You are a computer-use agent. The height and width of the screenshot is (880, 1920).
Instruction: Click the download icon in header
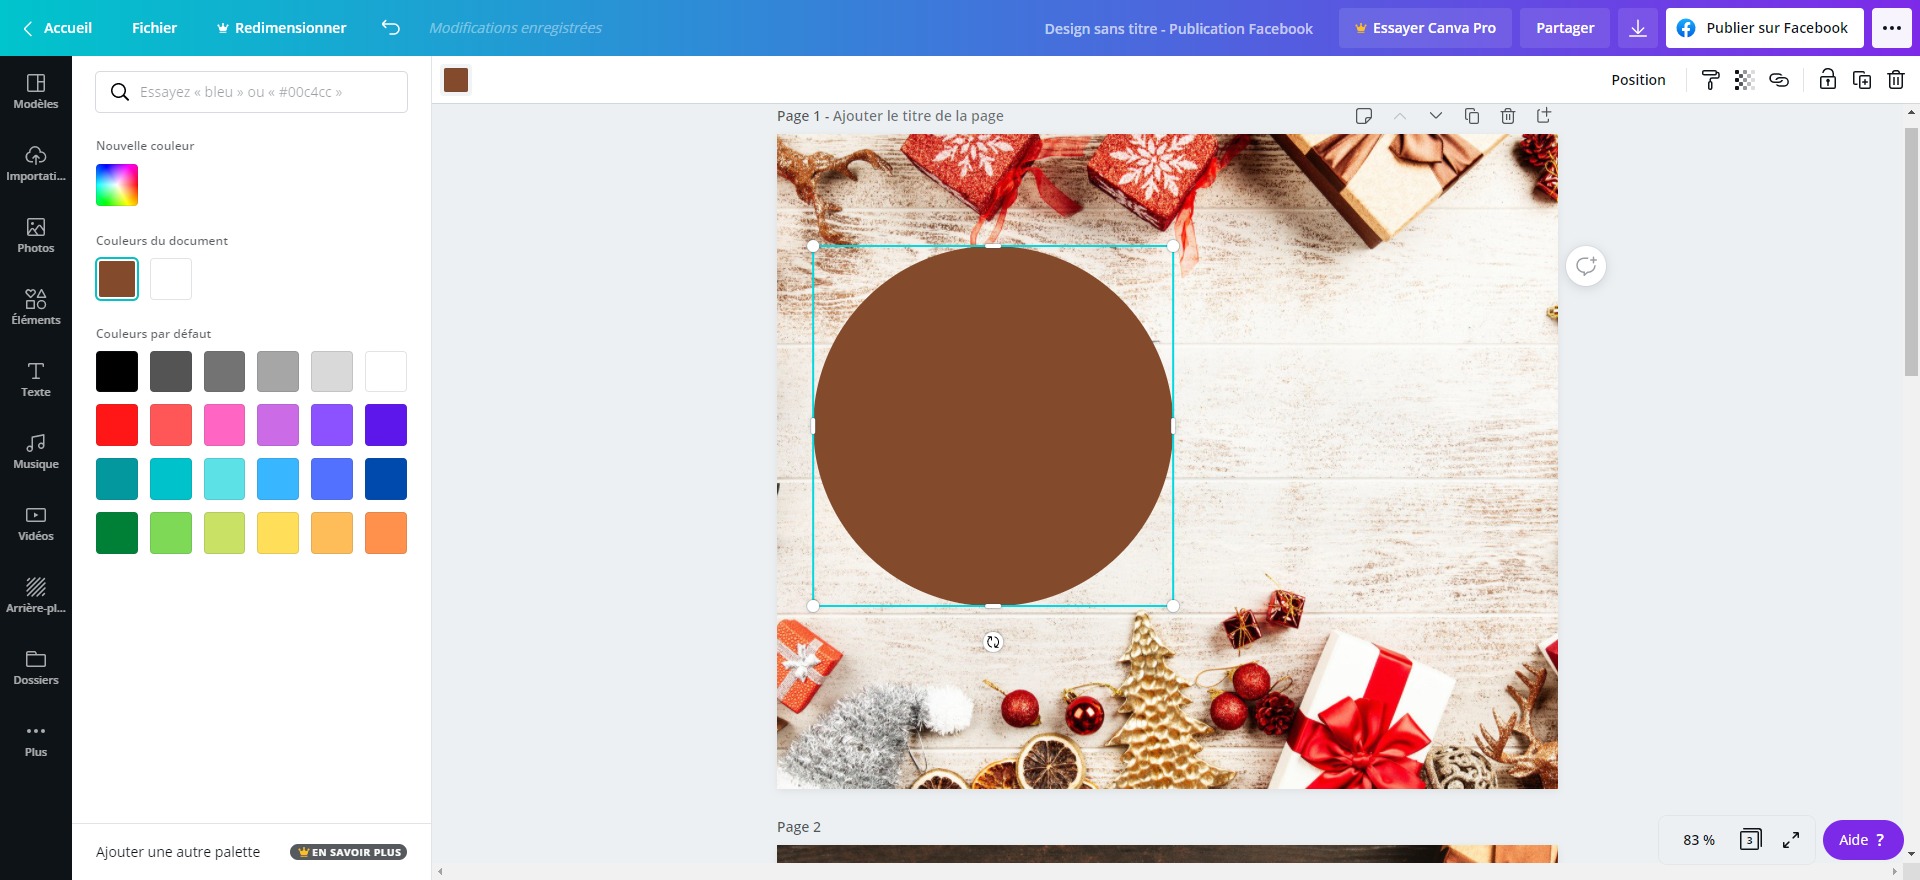click(x=1638, y=28)
